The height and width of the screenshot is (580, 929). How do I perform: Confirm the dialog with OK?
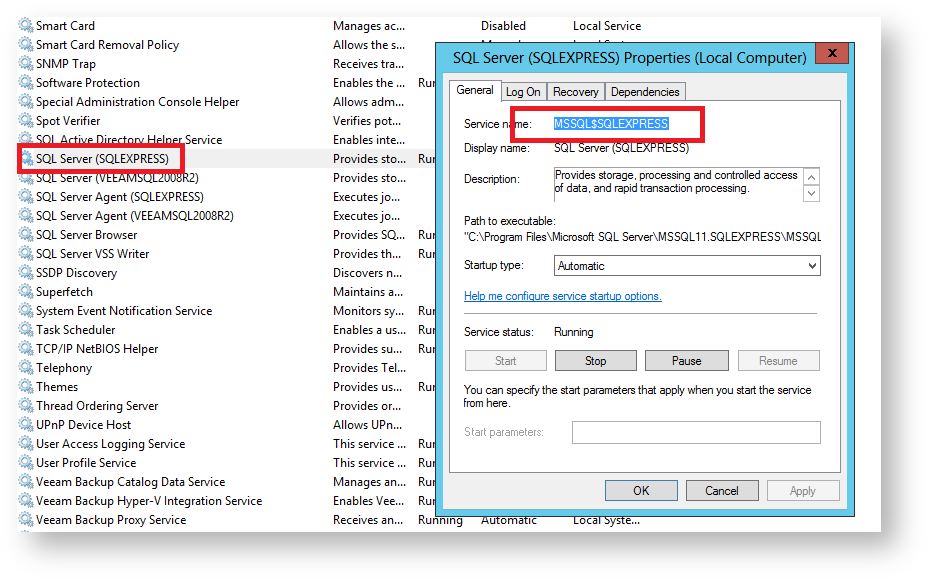[x=641, y=491]
